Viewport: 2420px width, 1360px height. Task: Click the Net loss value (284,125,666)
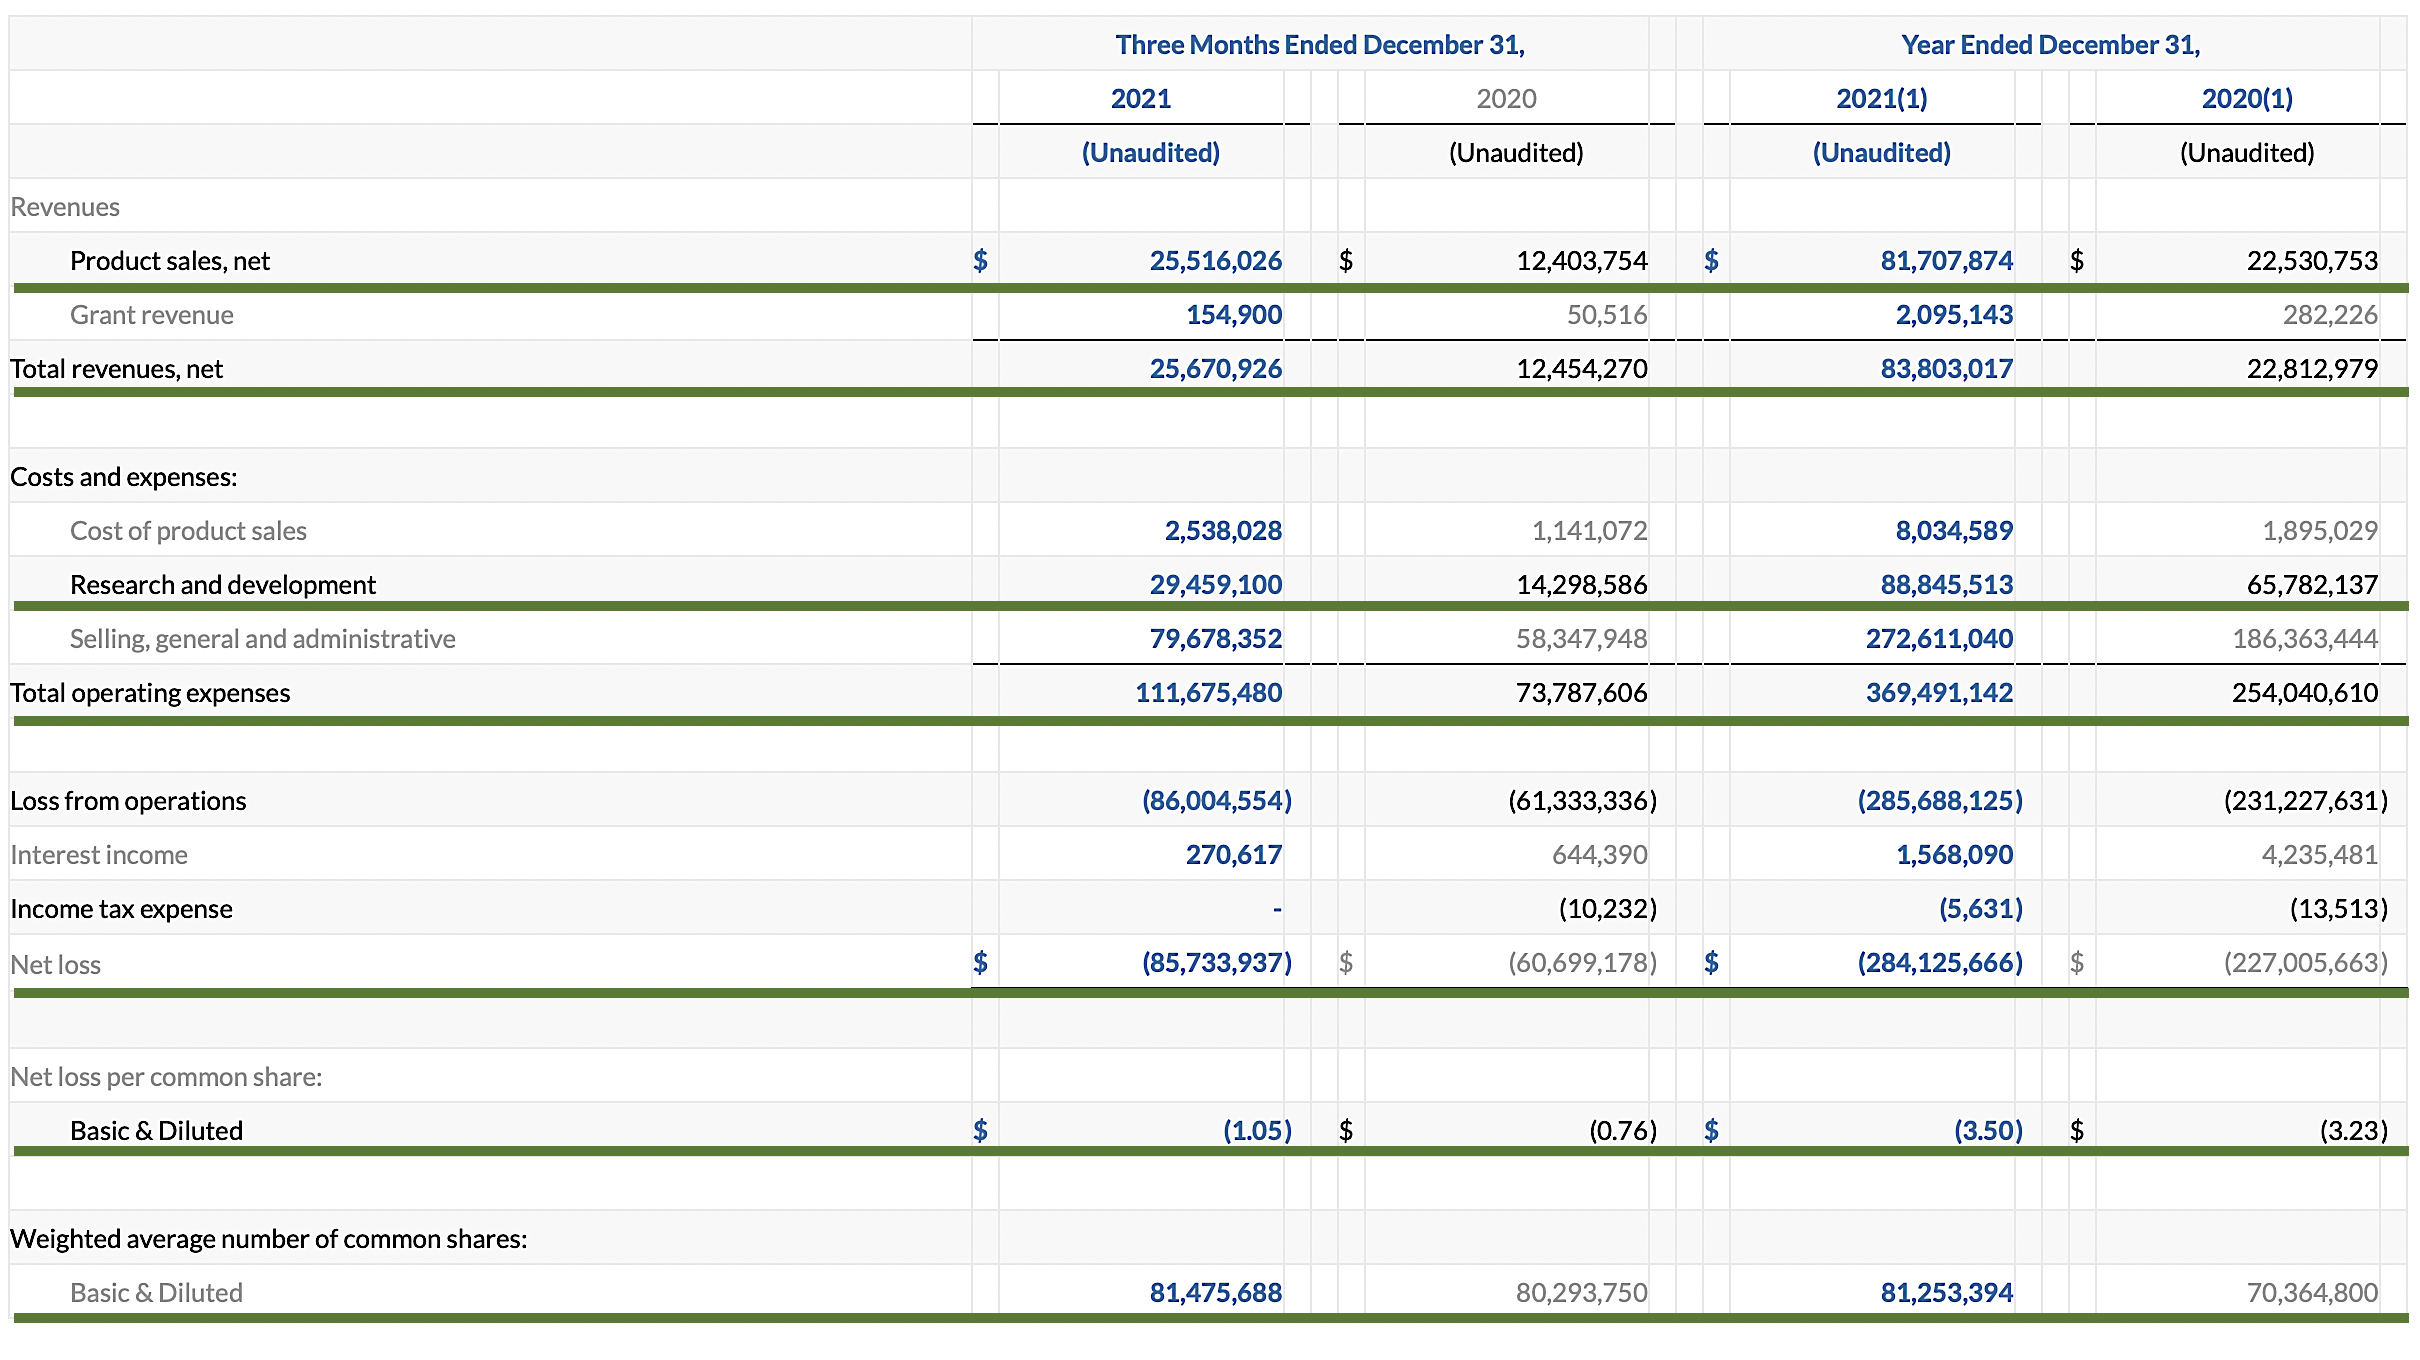(x=1939, y=963)
